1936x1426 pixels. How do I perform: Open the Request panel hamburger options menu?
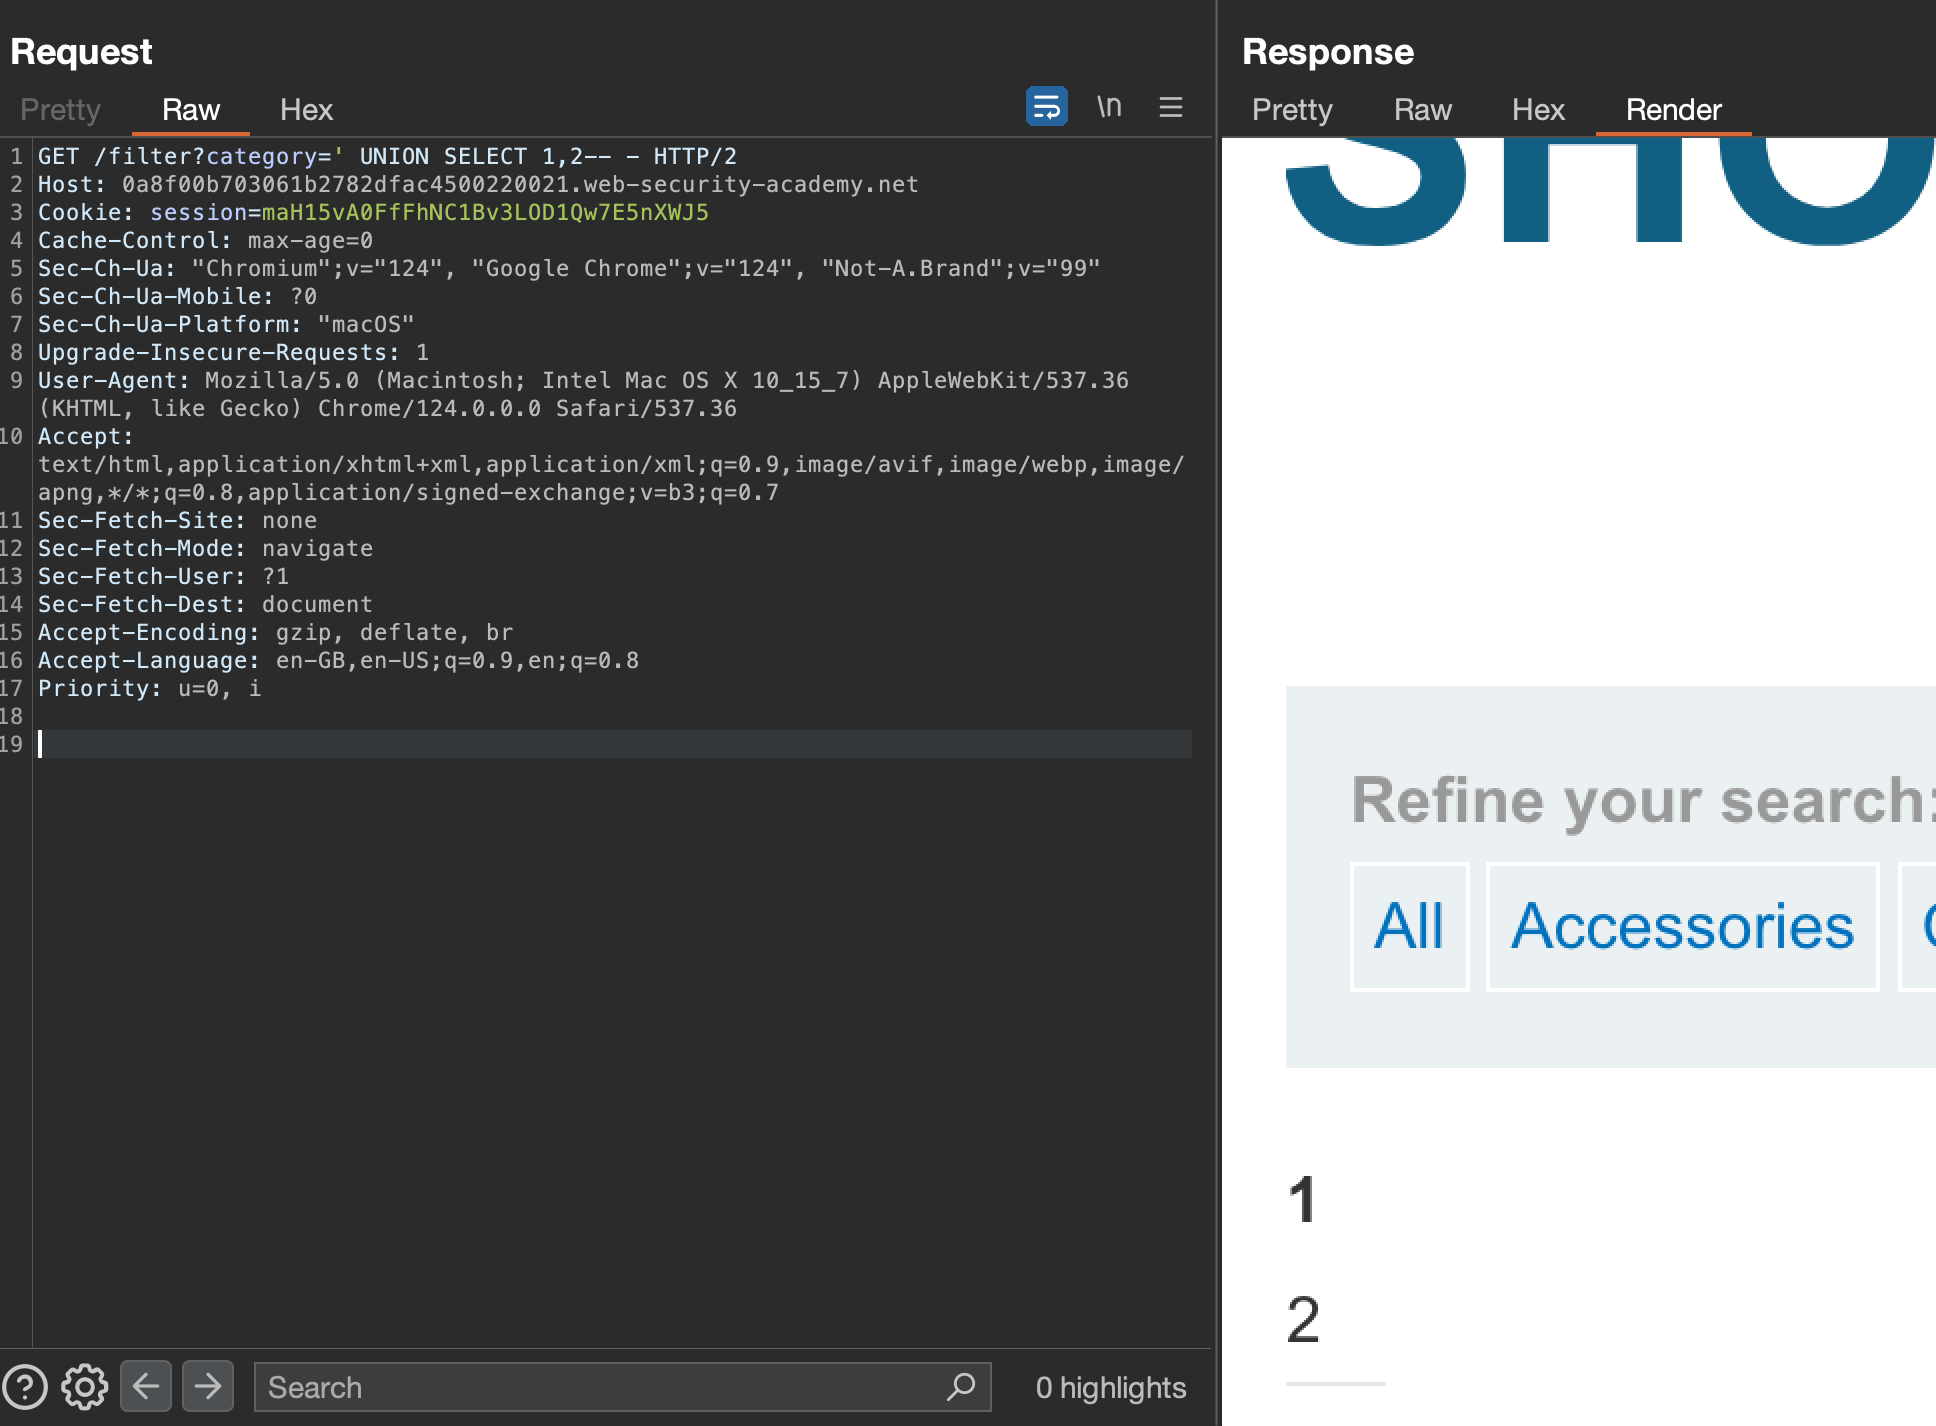pos(1171,107)
